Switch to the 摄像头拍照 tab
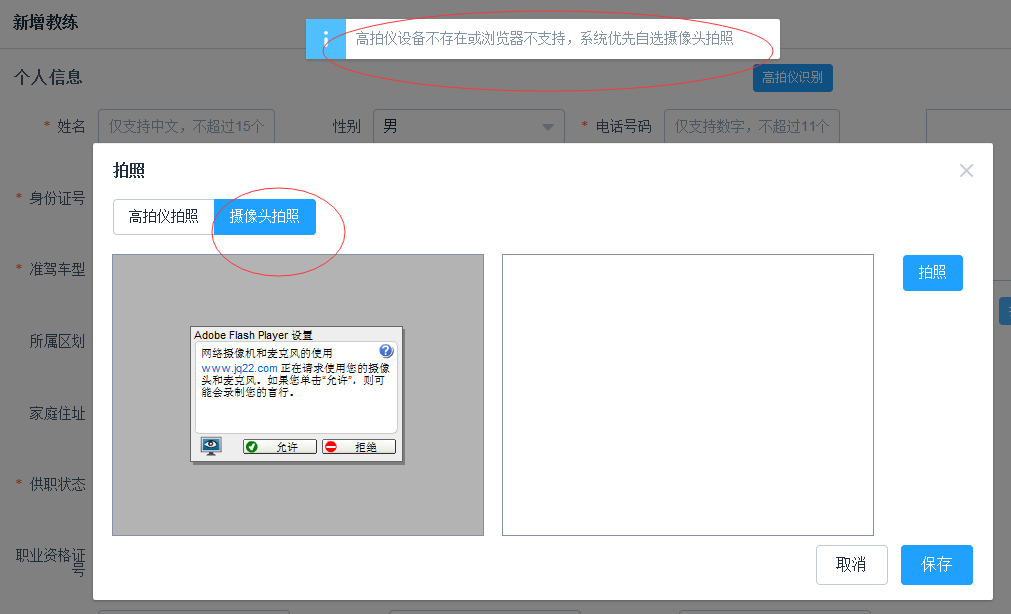The height and width of the screenshot is (614, 1011). click(x=264, y=216)
